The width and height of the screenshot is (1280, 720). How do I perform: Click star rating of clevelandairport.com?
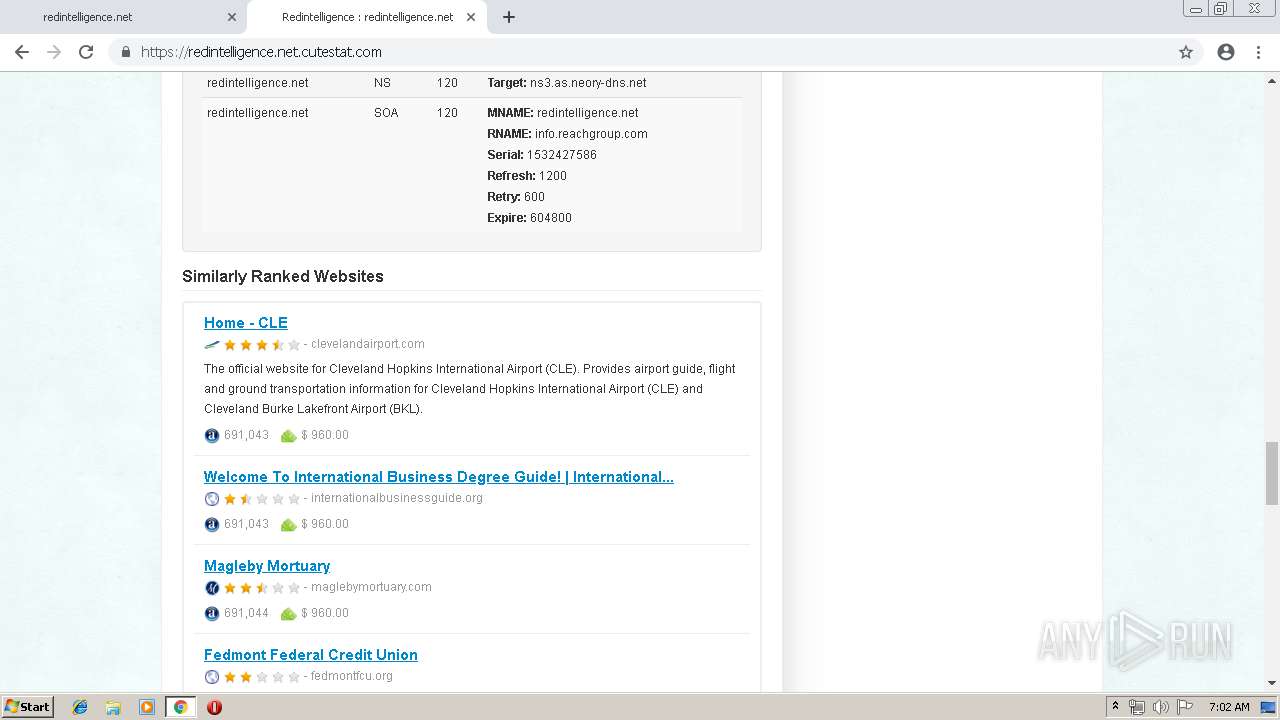[262, 345]
